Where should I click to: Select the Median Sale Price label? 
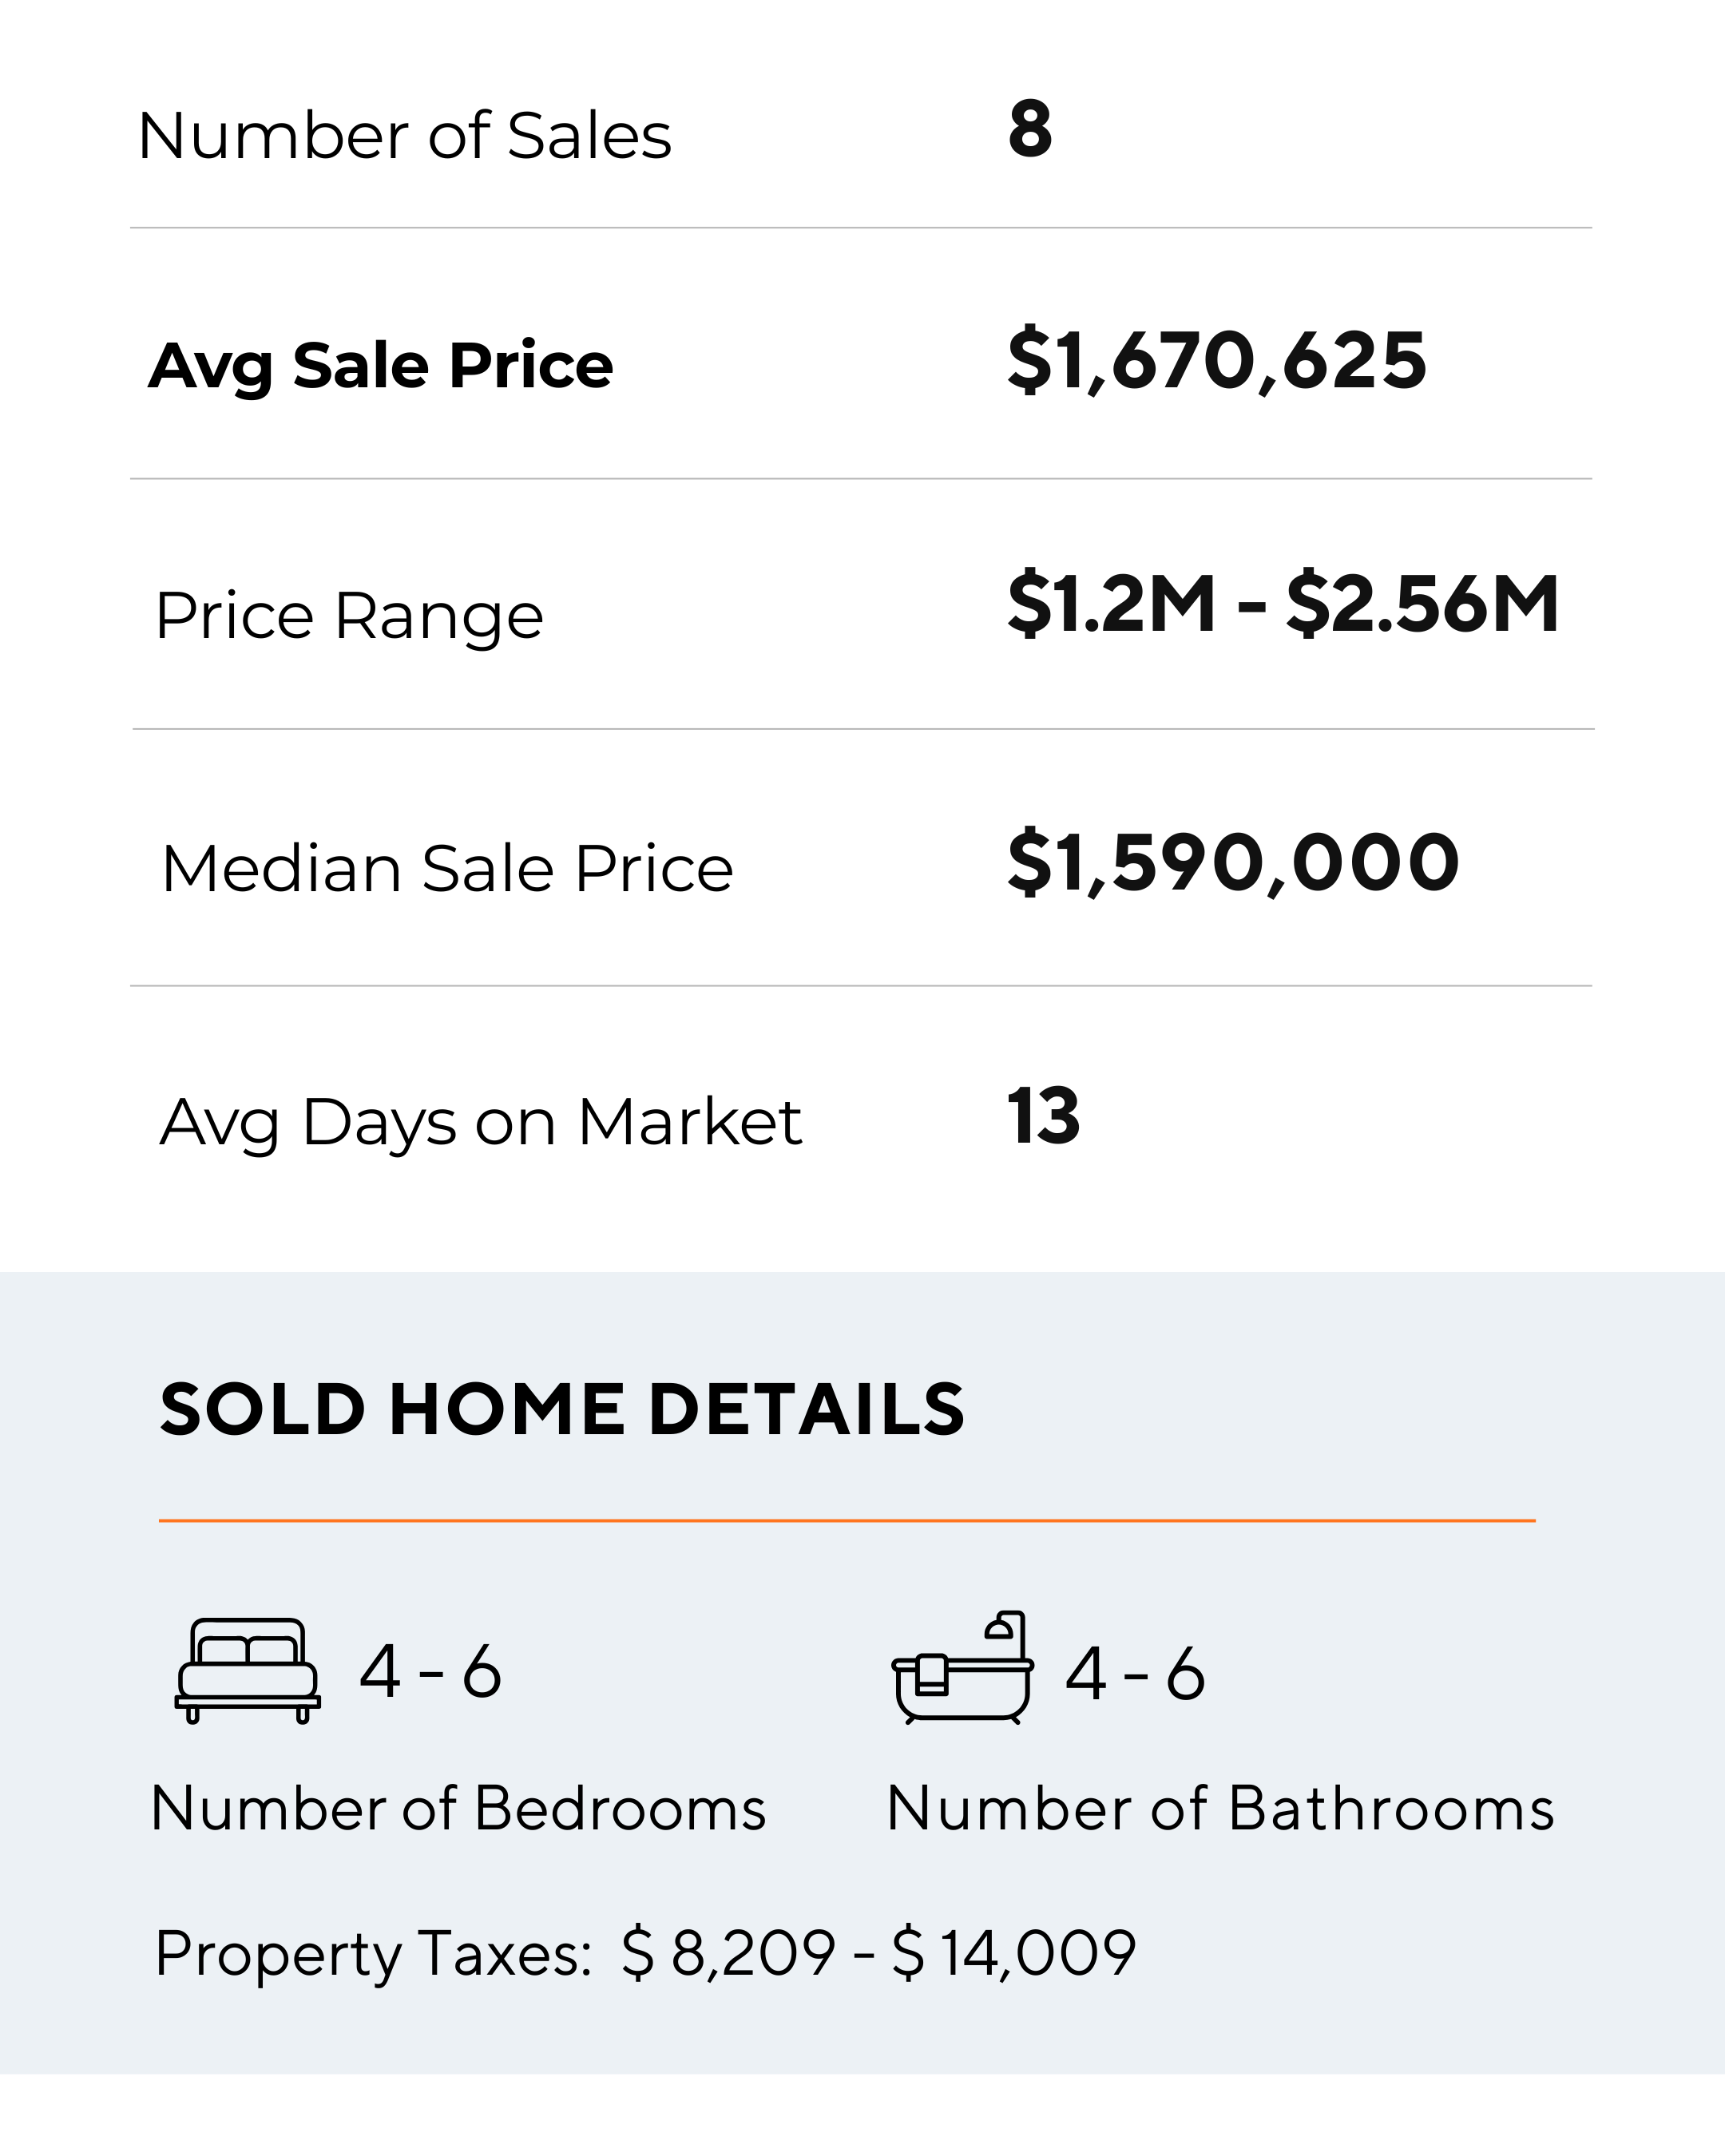click(447, 868)
